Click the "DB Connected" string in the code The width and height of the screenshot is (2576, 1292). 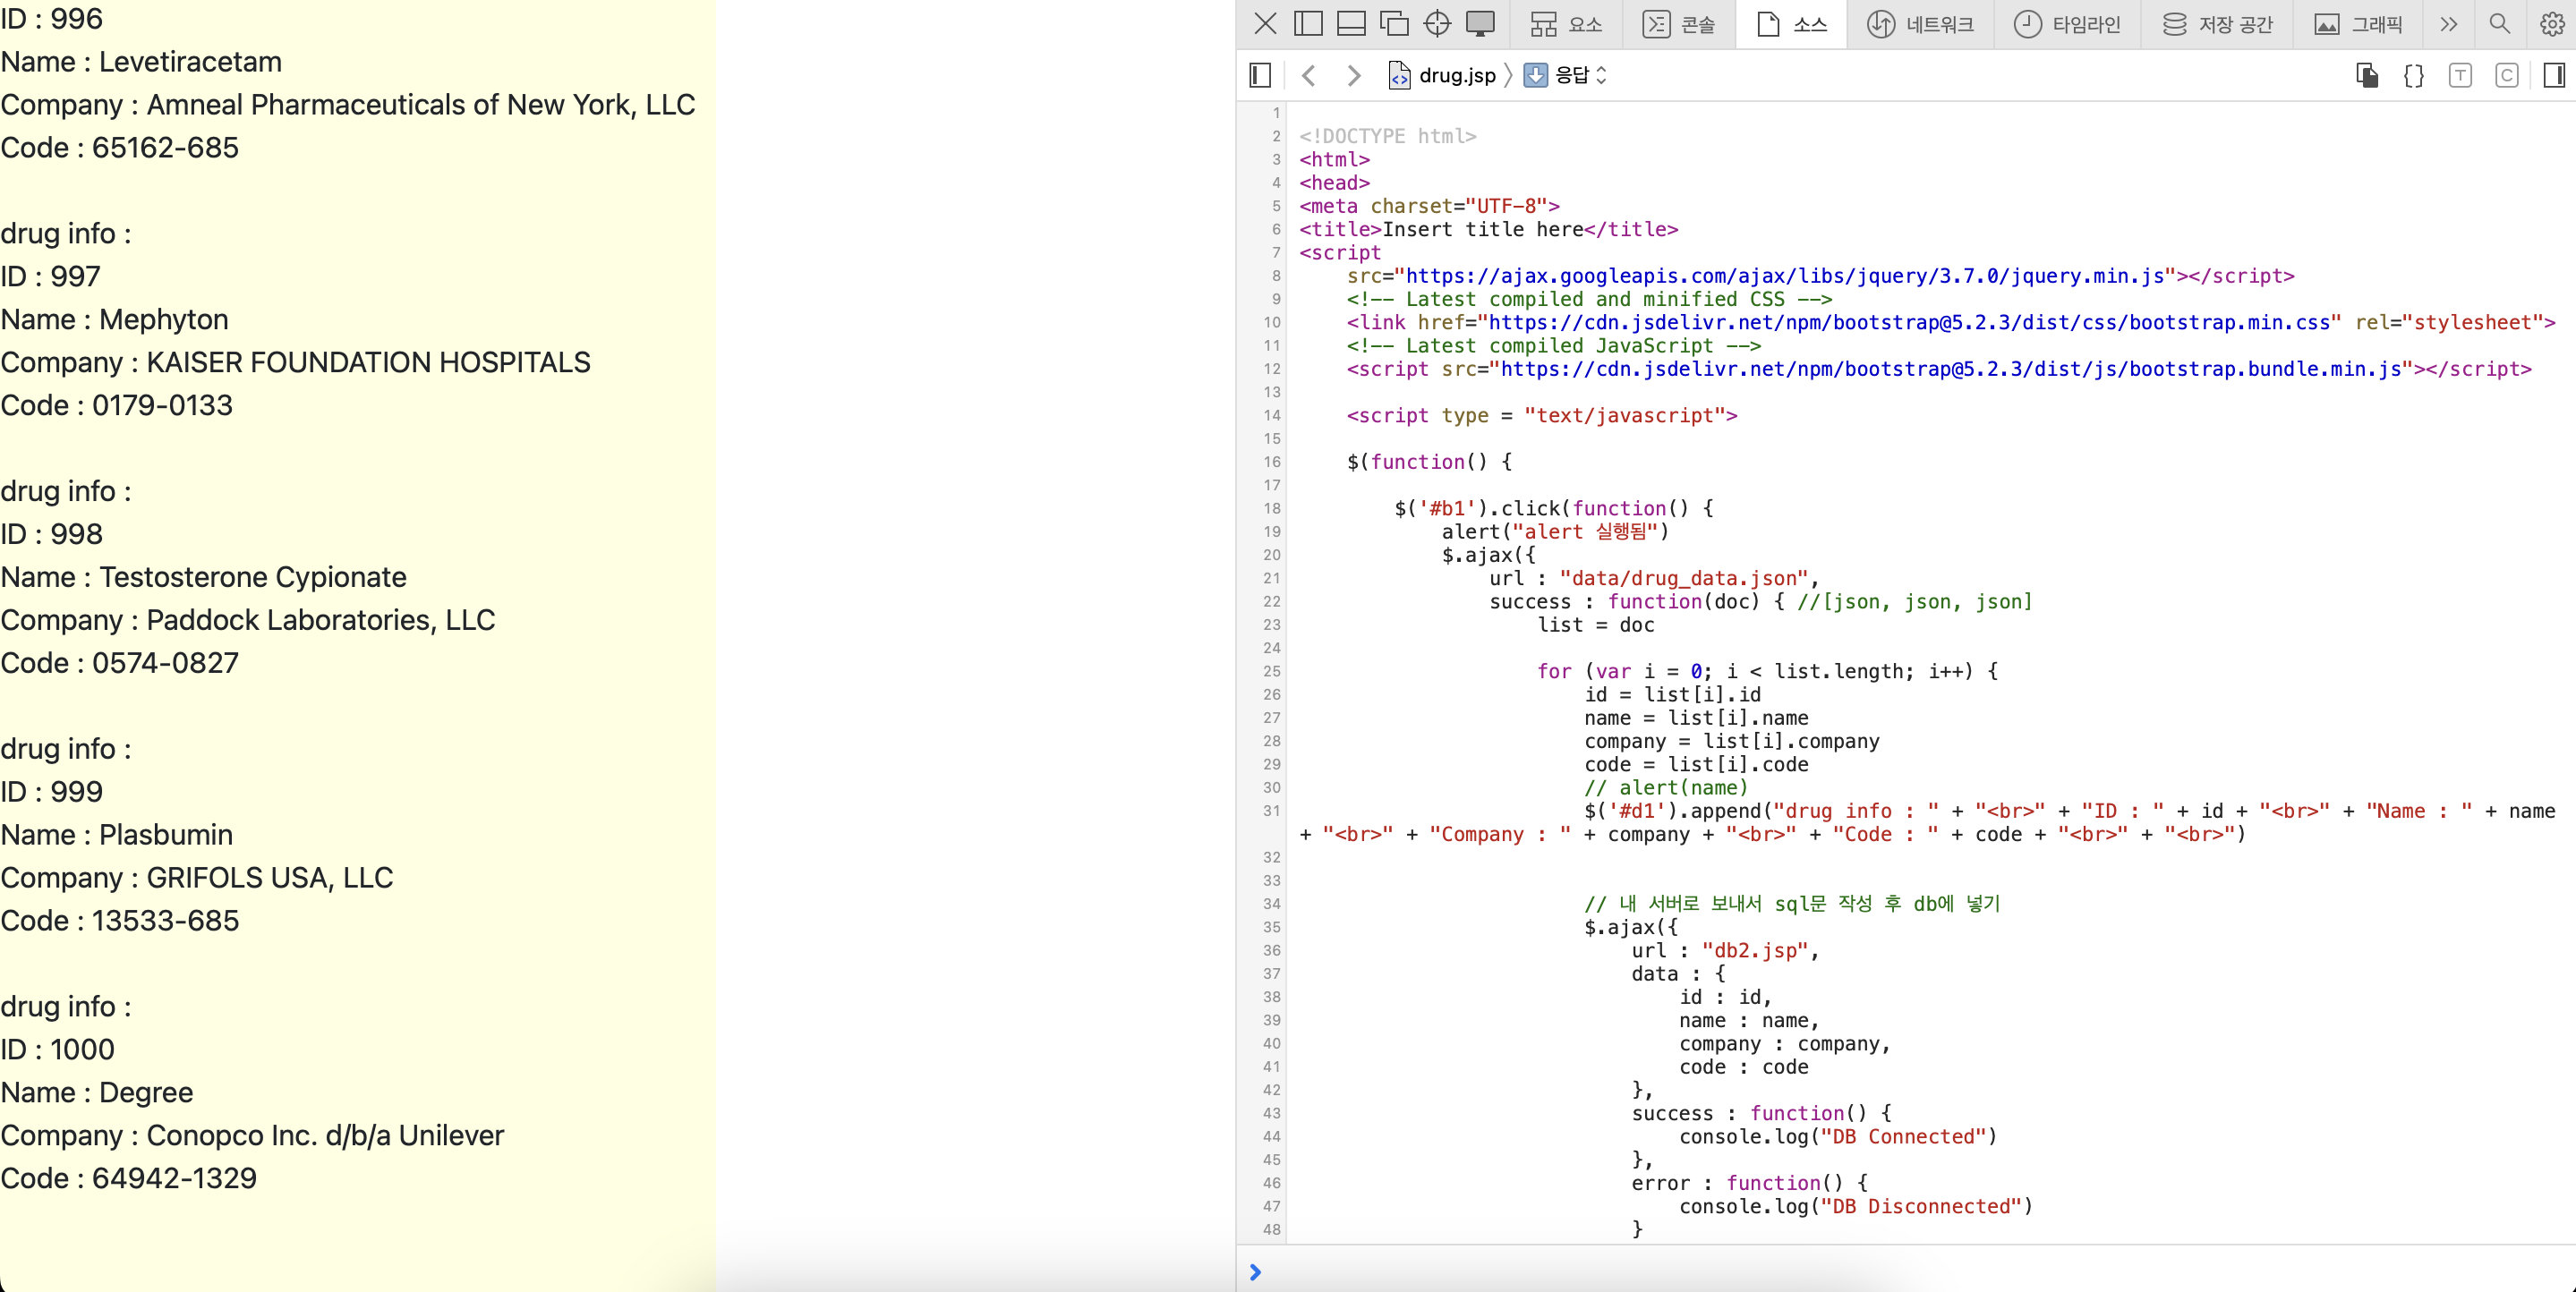coord(1903,1136)
